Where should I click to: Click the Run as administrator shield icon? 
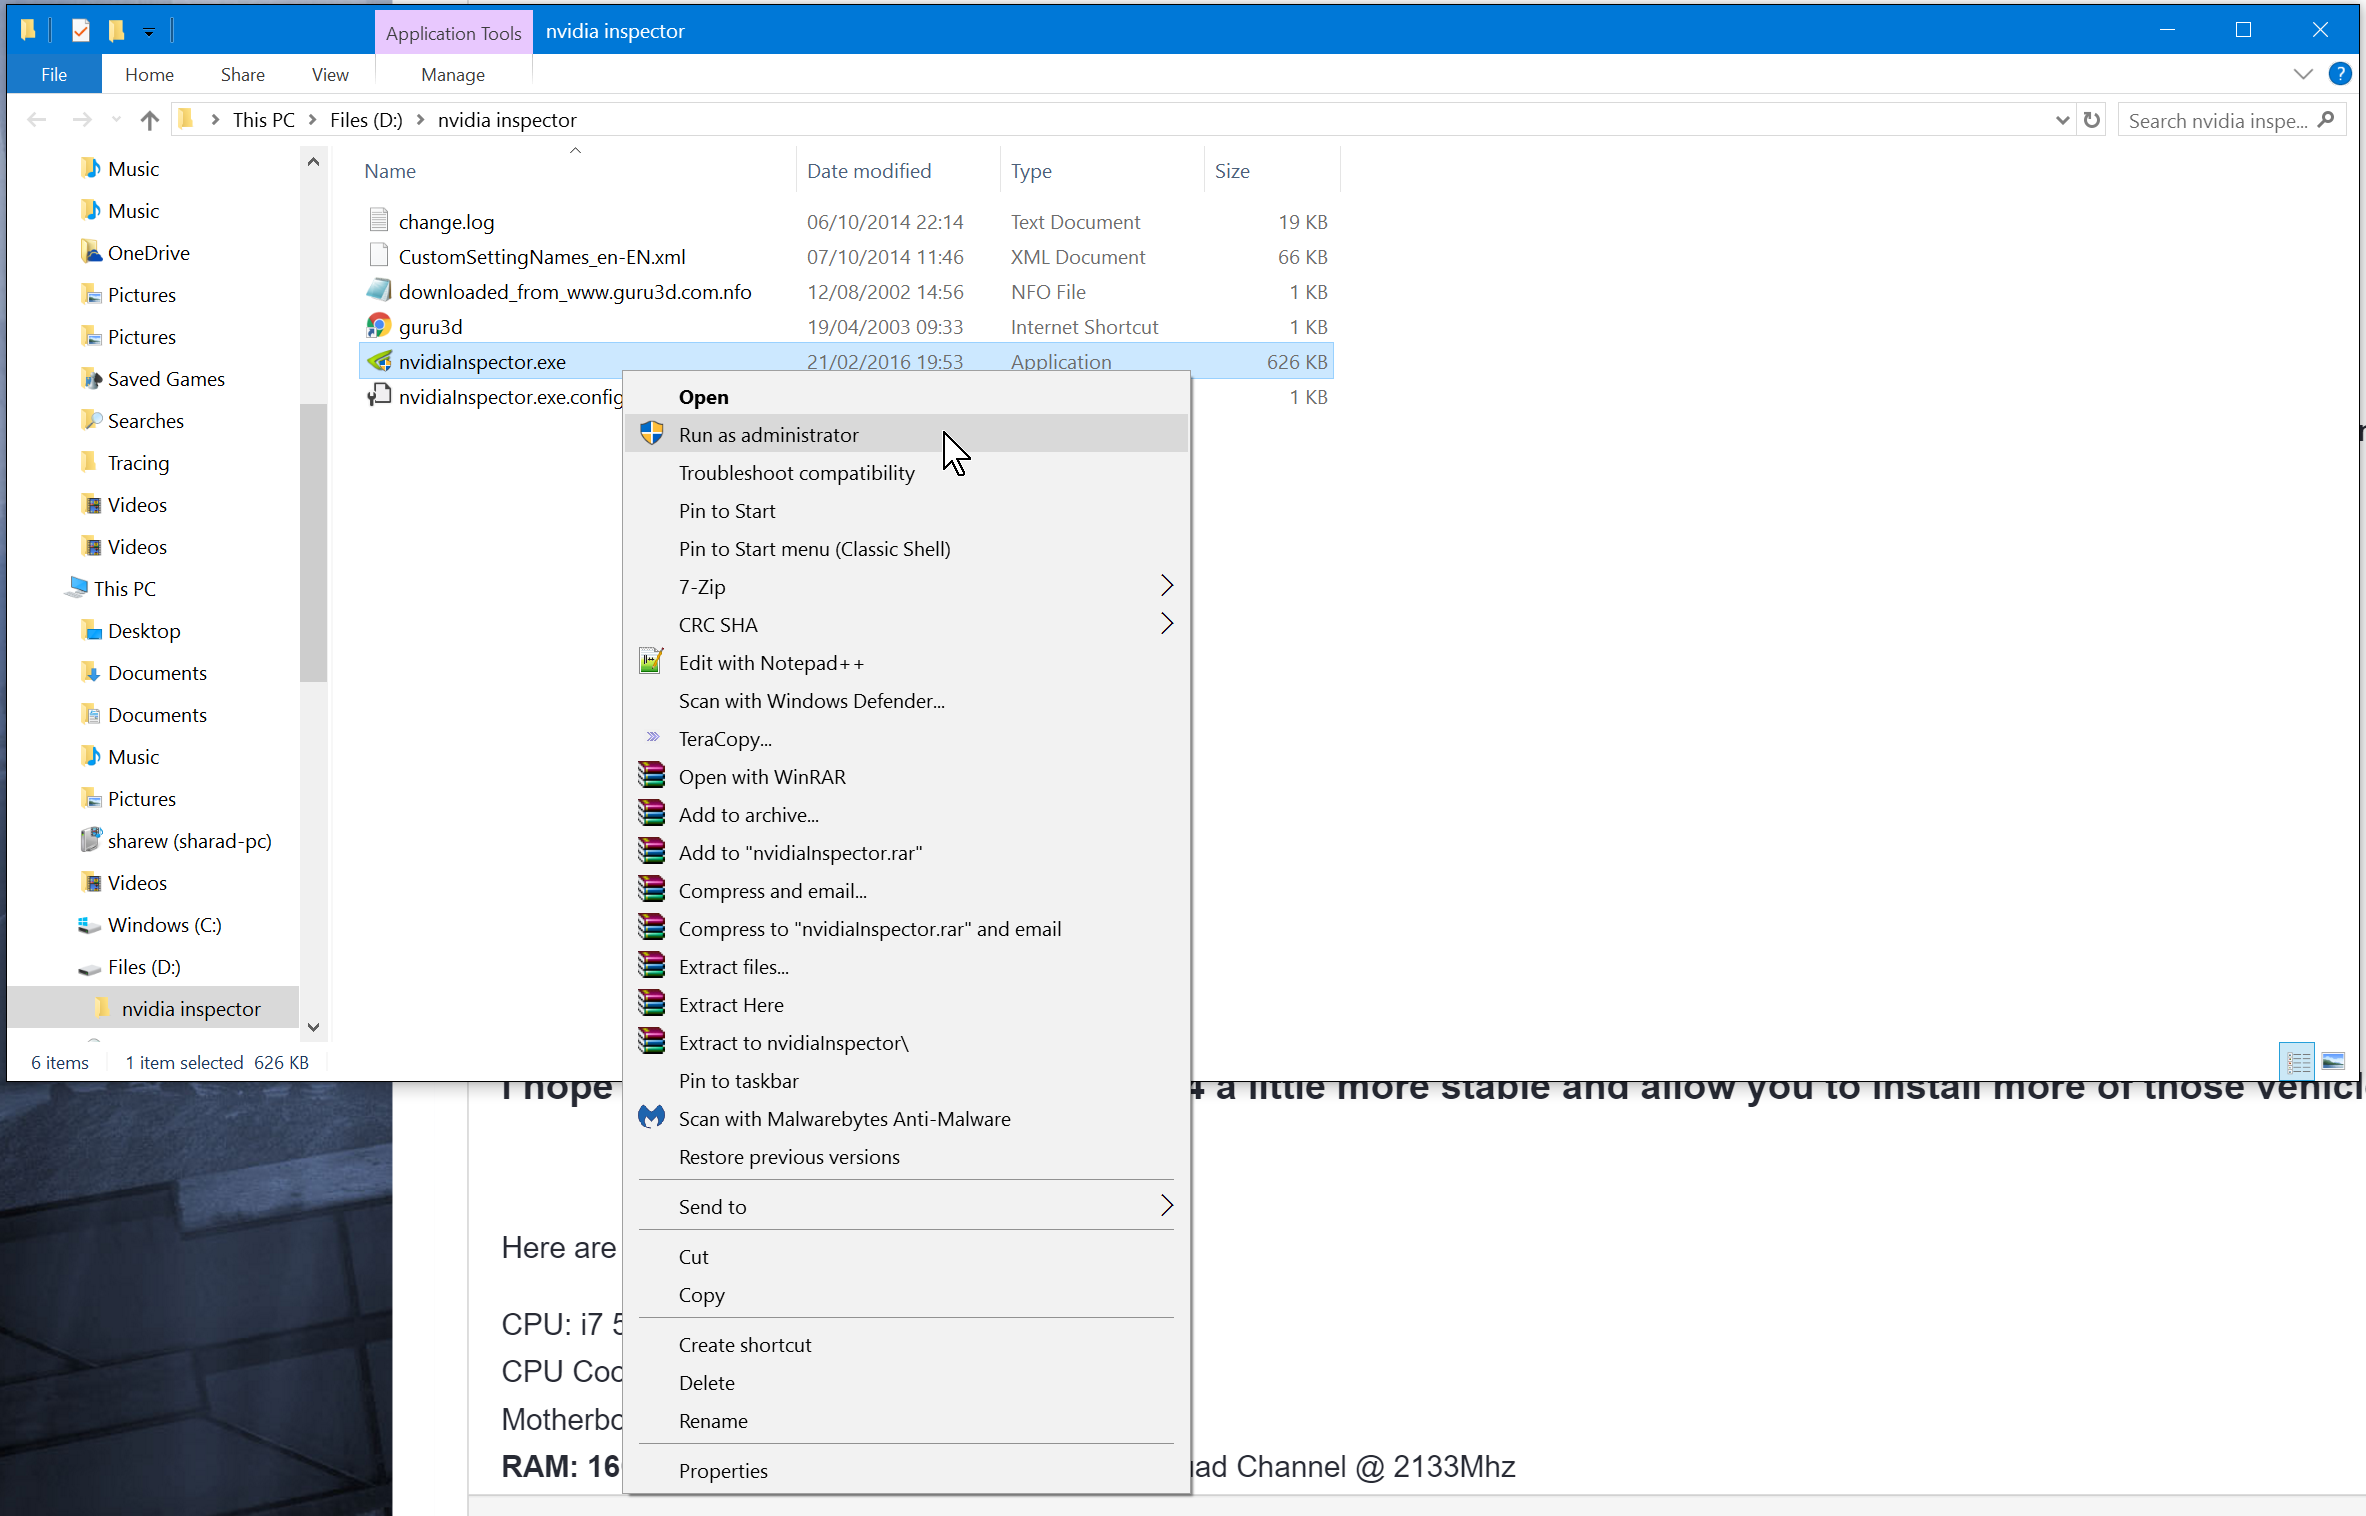pos(652,434)
